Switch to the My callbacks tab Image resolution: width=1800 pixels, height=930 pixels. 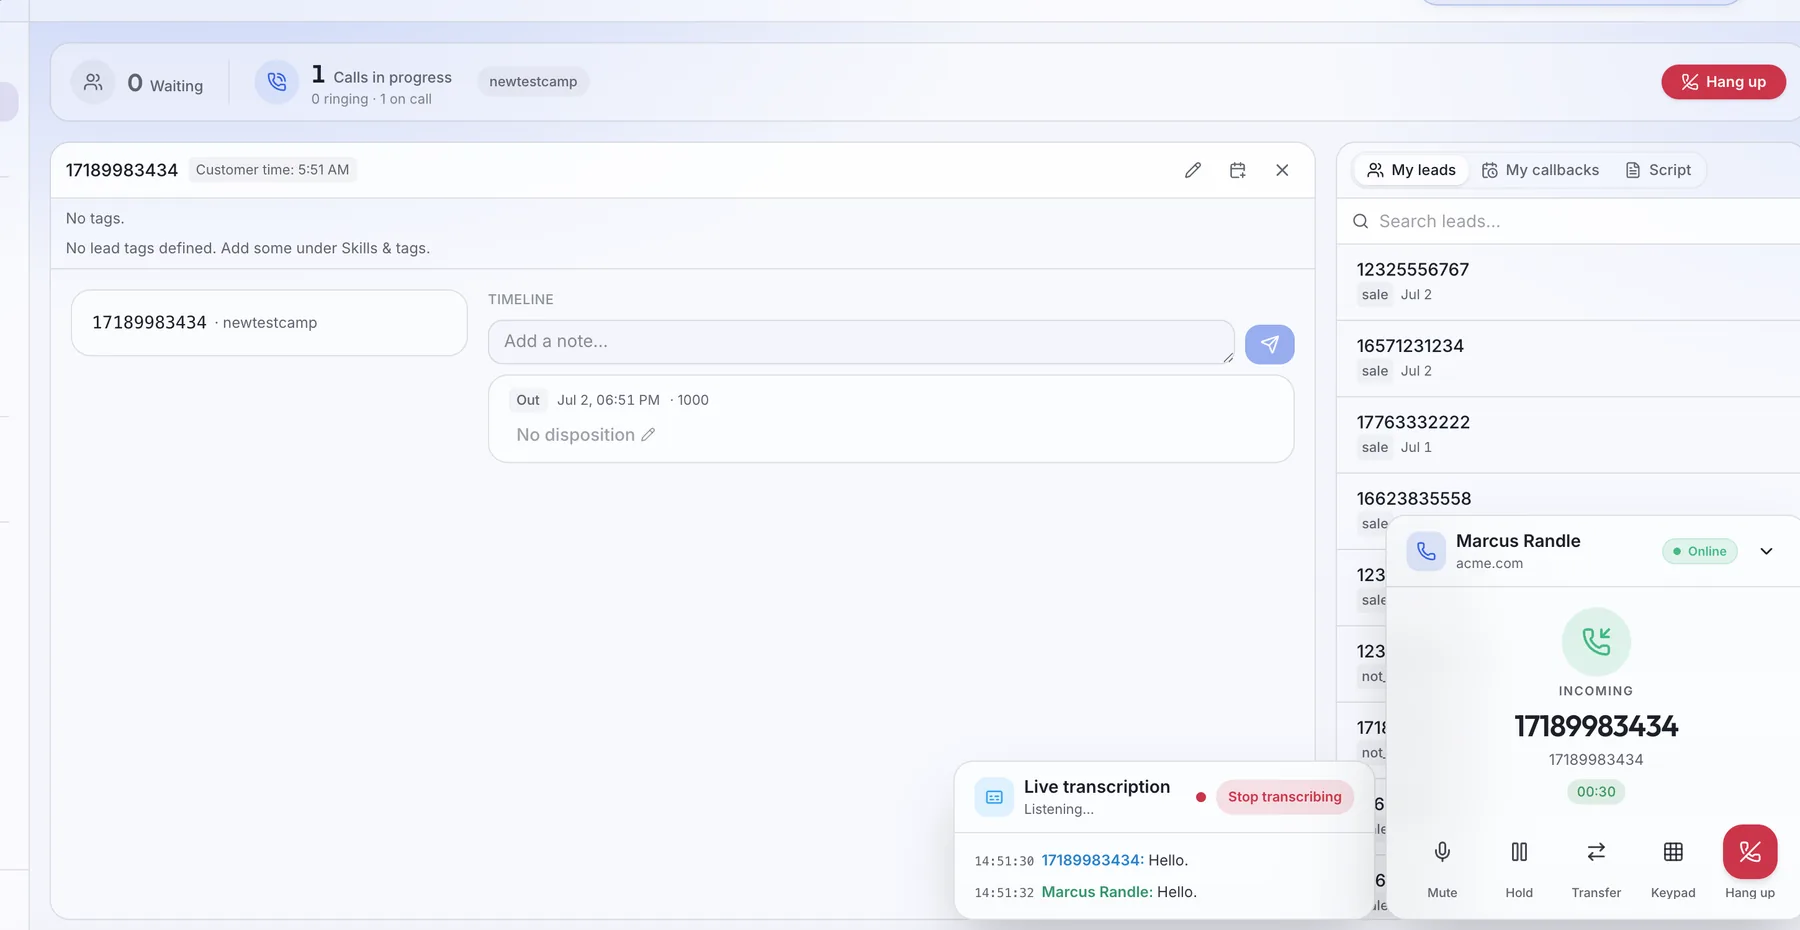pyautogui.click(x=1540, y=170)
